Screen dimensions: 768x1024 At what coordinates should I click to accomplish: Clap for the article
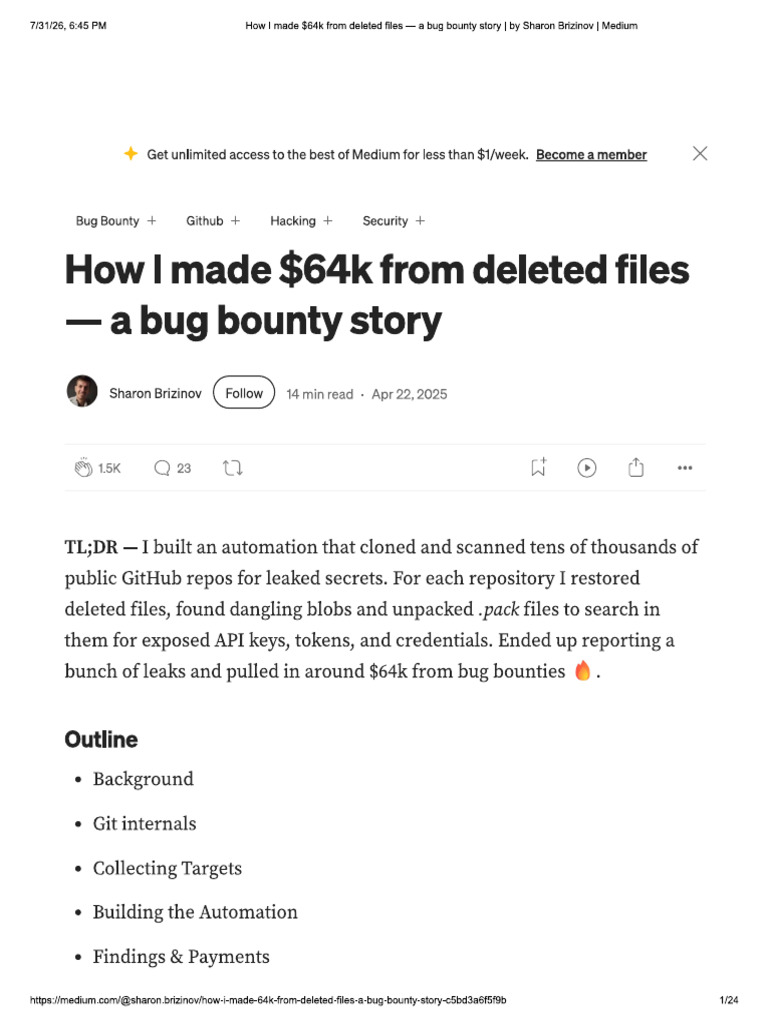83,468
